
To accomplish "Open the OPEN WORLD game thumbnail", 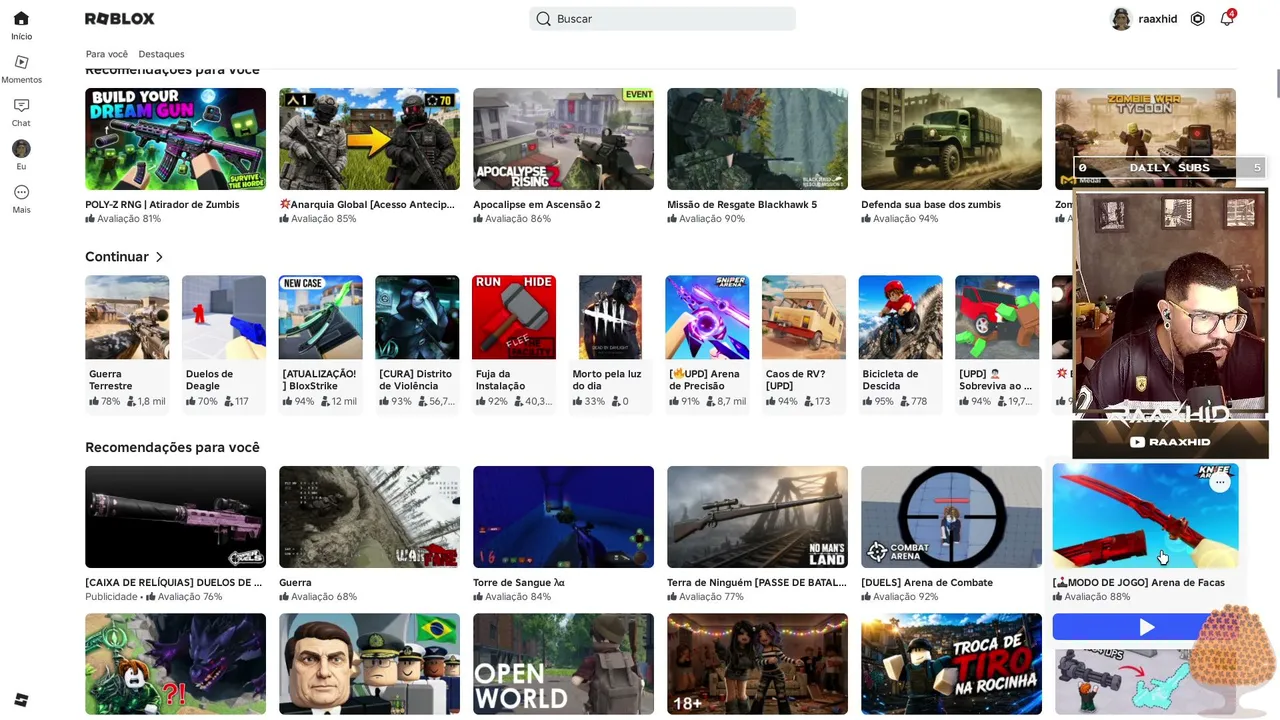I will 563,664.
